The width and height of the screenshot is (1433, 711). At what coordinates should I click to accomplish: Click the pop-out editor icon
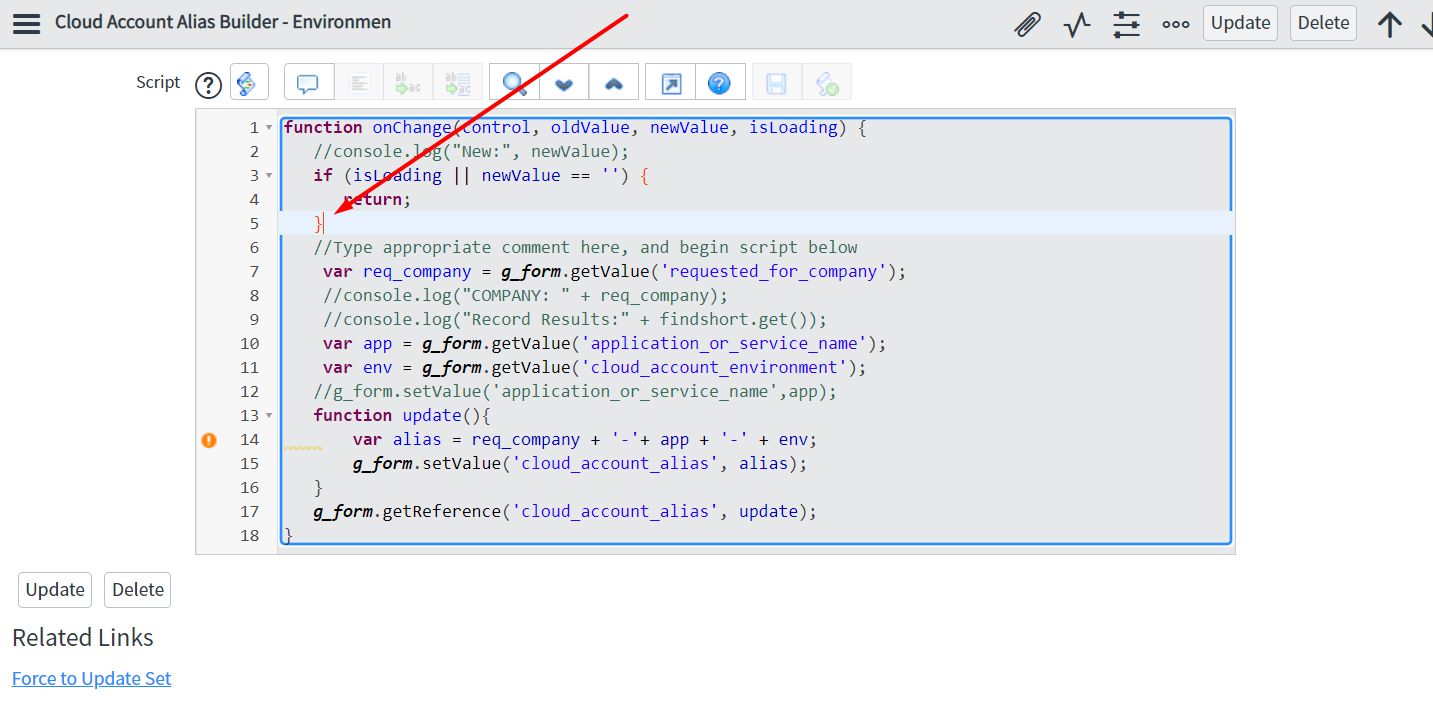point(668,82)
